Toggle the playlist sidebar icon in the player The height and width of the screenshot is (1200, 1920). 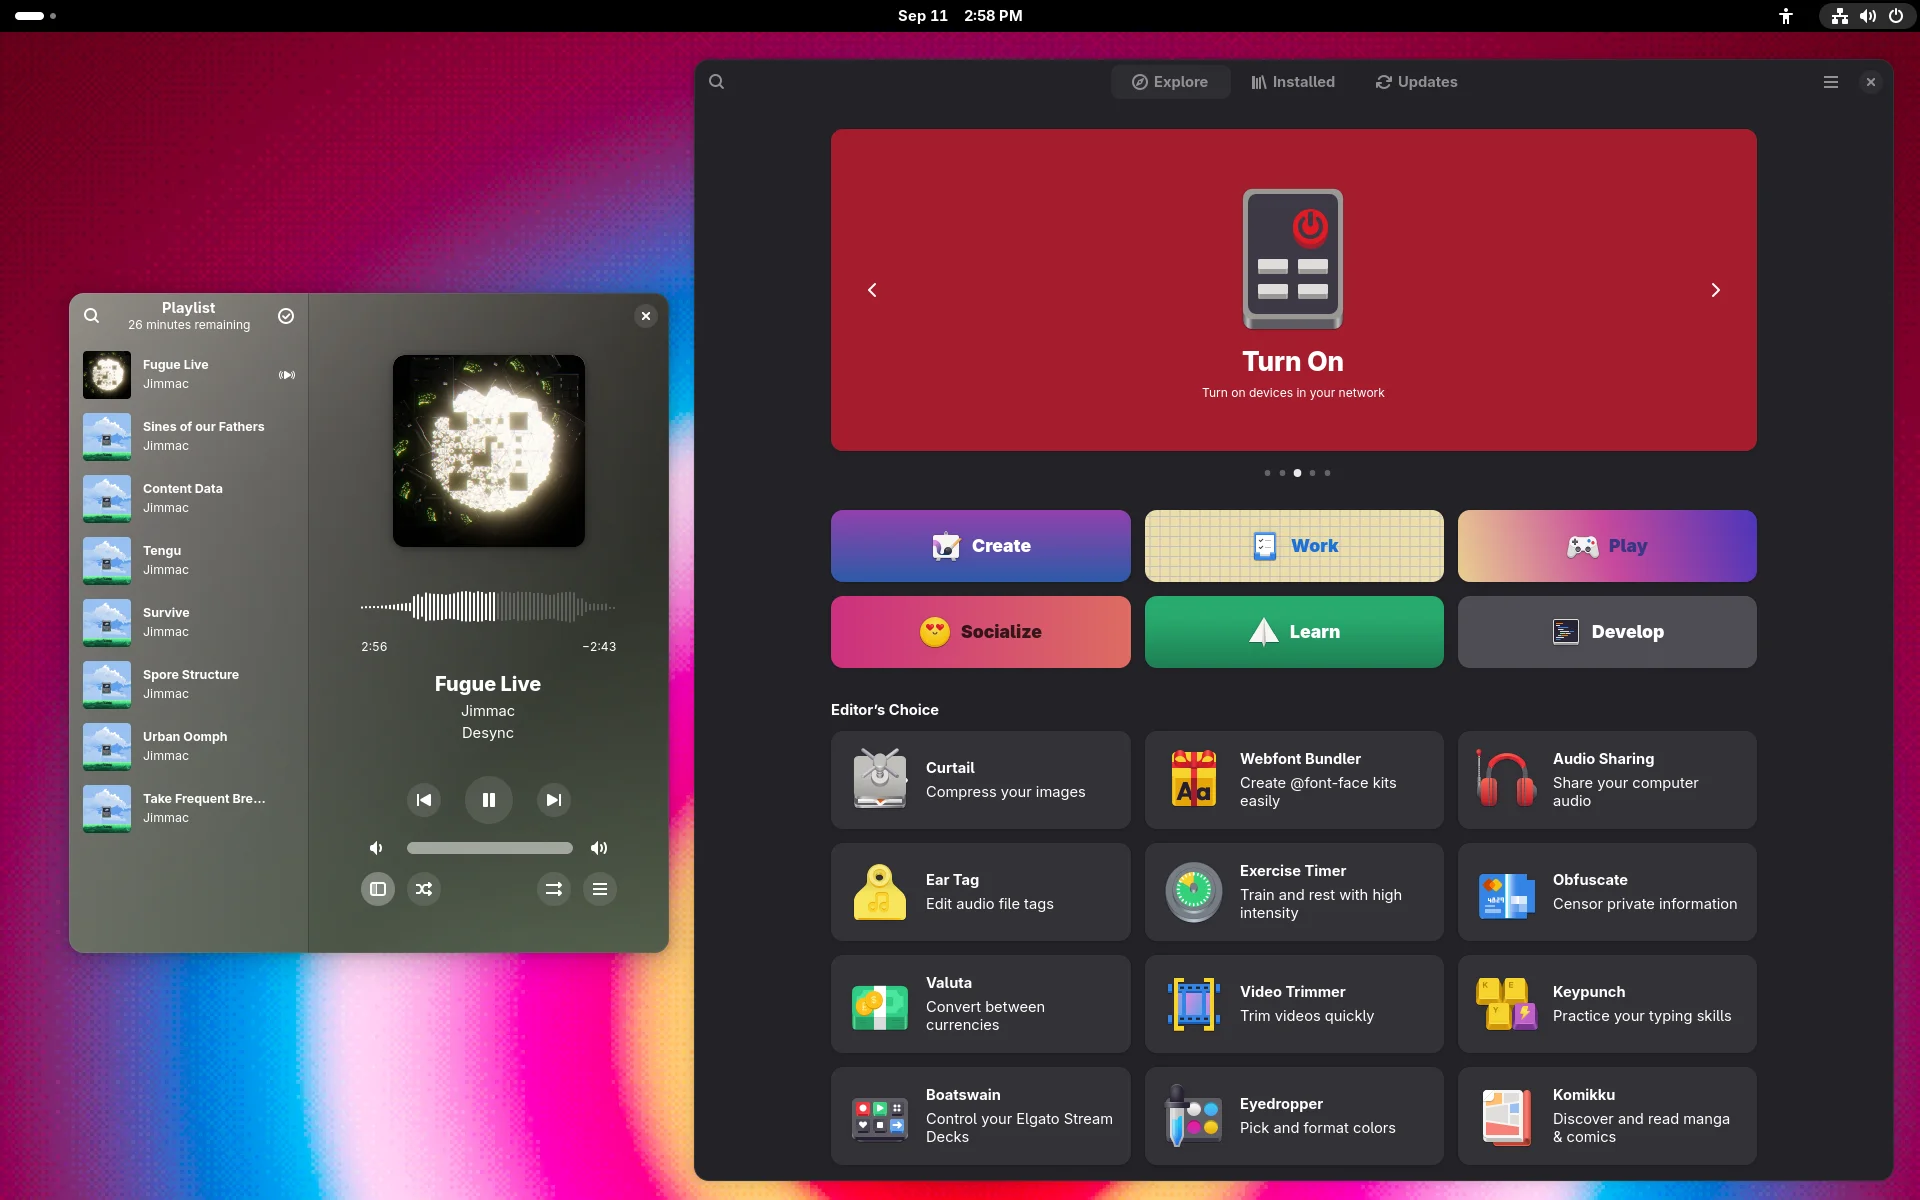pyautogui.click(x=377, y=889)
